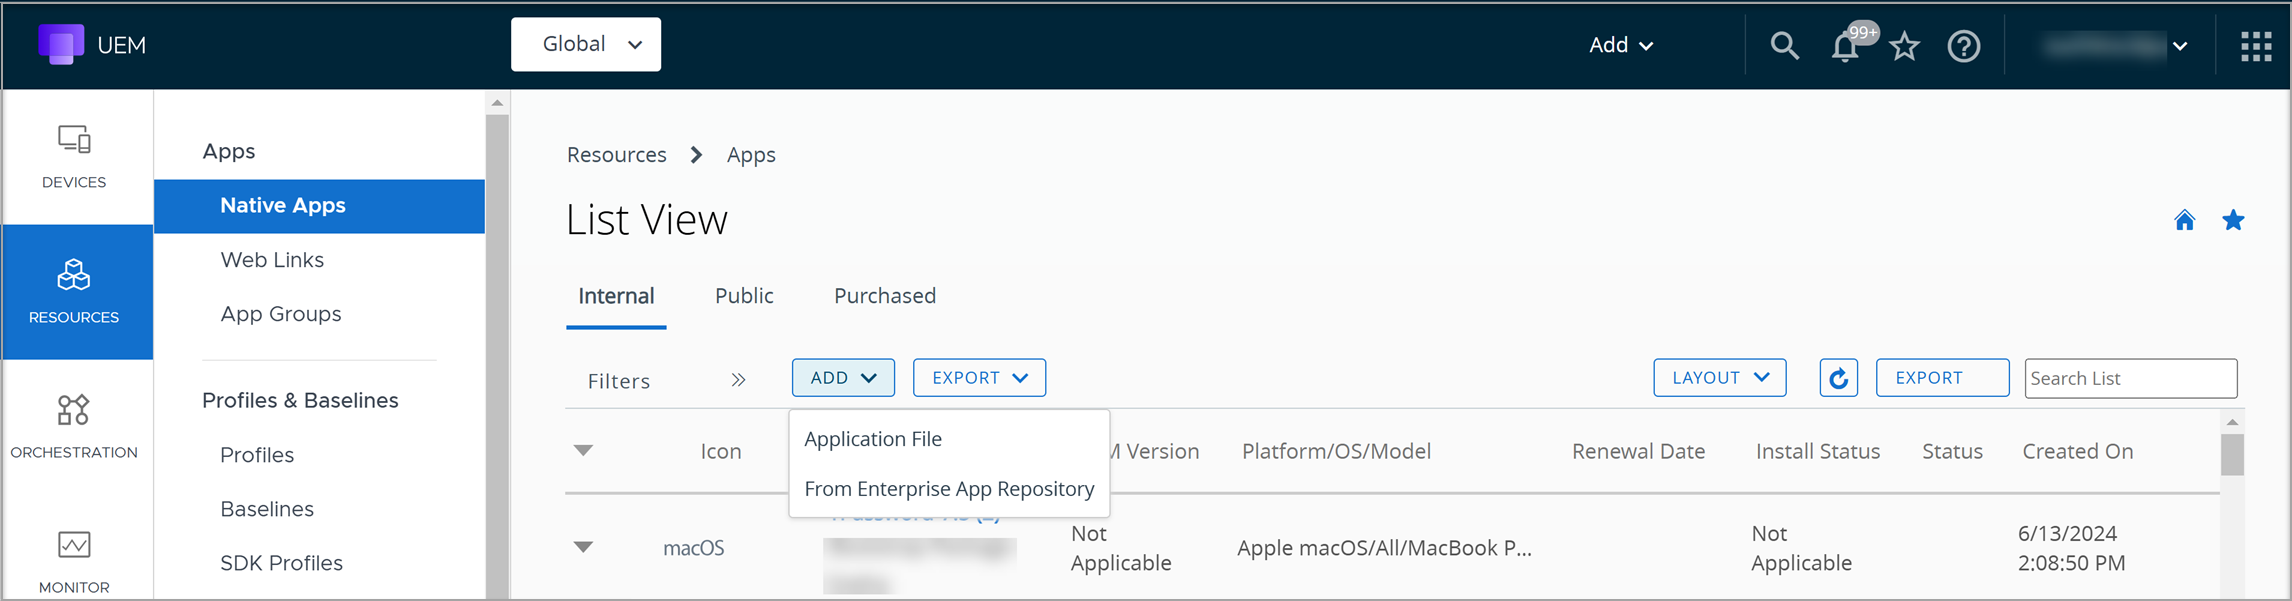Click the blue filled star icon

click(x=2233, y=220)
